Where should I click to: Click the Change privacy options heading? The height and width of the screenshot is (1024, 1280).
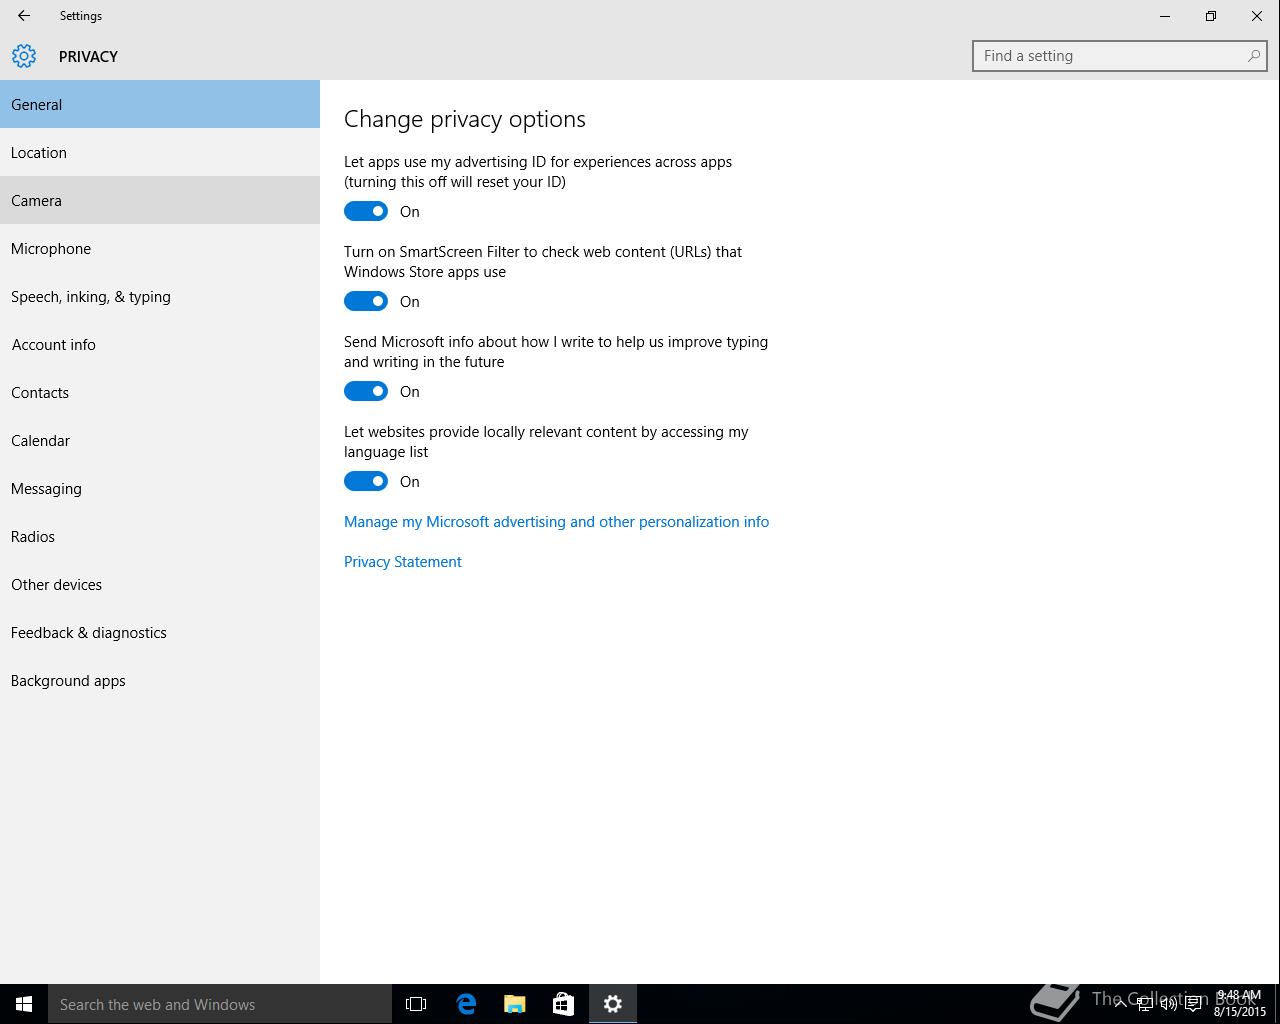coord(465,119)
